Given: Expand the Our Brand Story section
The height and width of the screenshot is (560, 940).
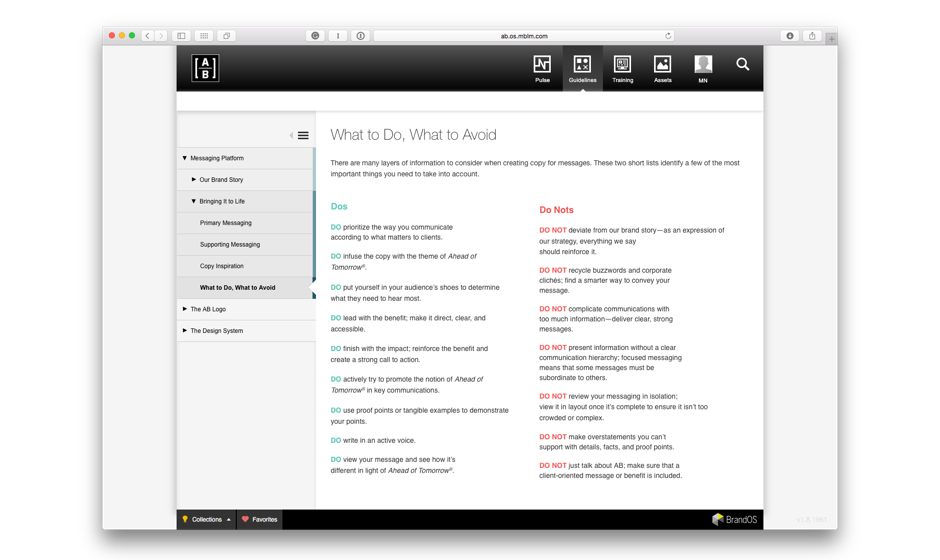Looking at the screenshot, I should click(194, 180).
